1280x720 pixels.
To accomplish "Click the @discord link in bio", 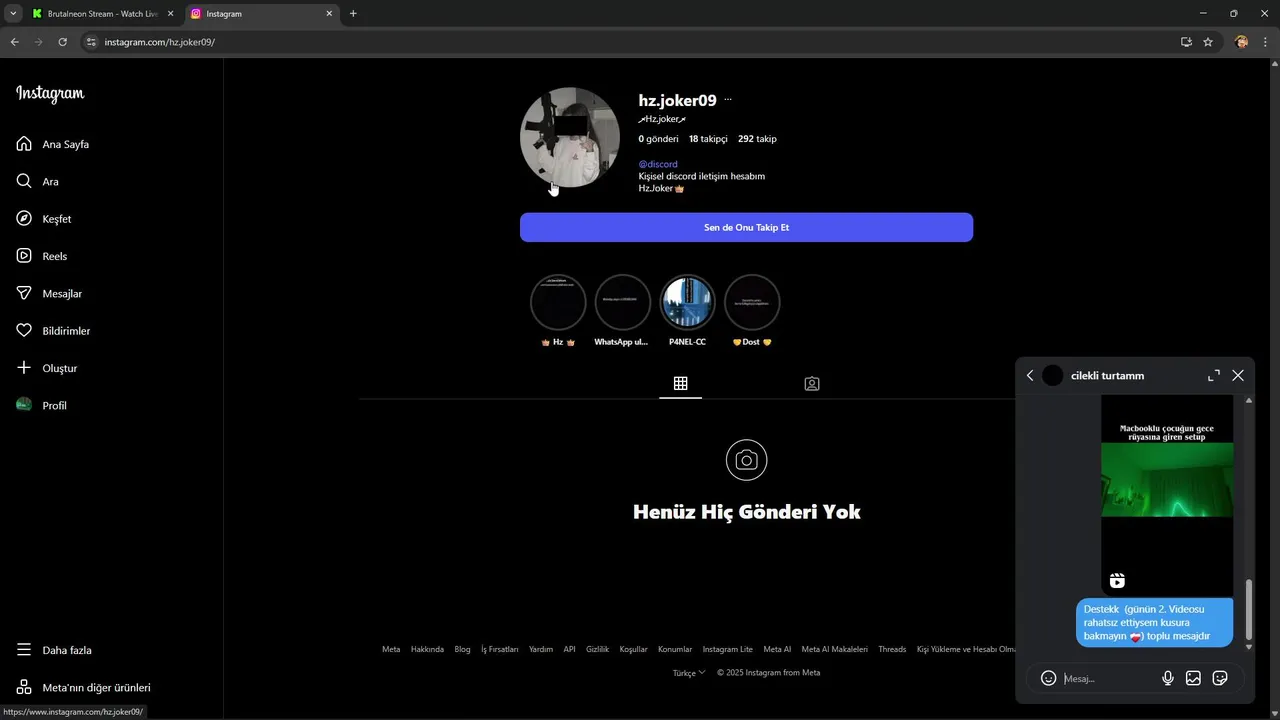I will tap(658, 164).
